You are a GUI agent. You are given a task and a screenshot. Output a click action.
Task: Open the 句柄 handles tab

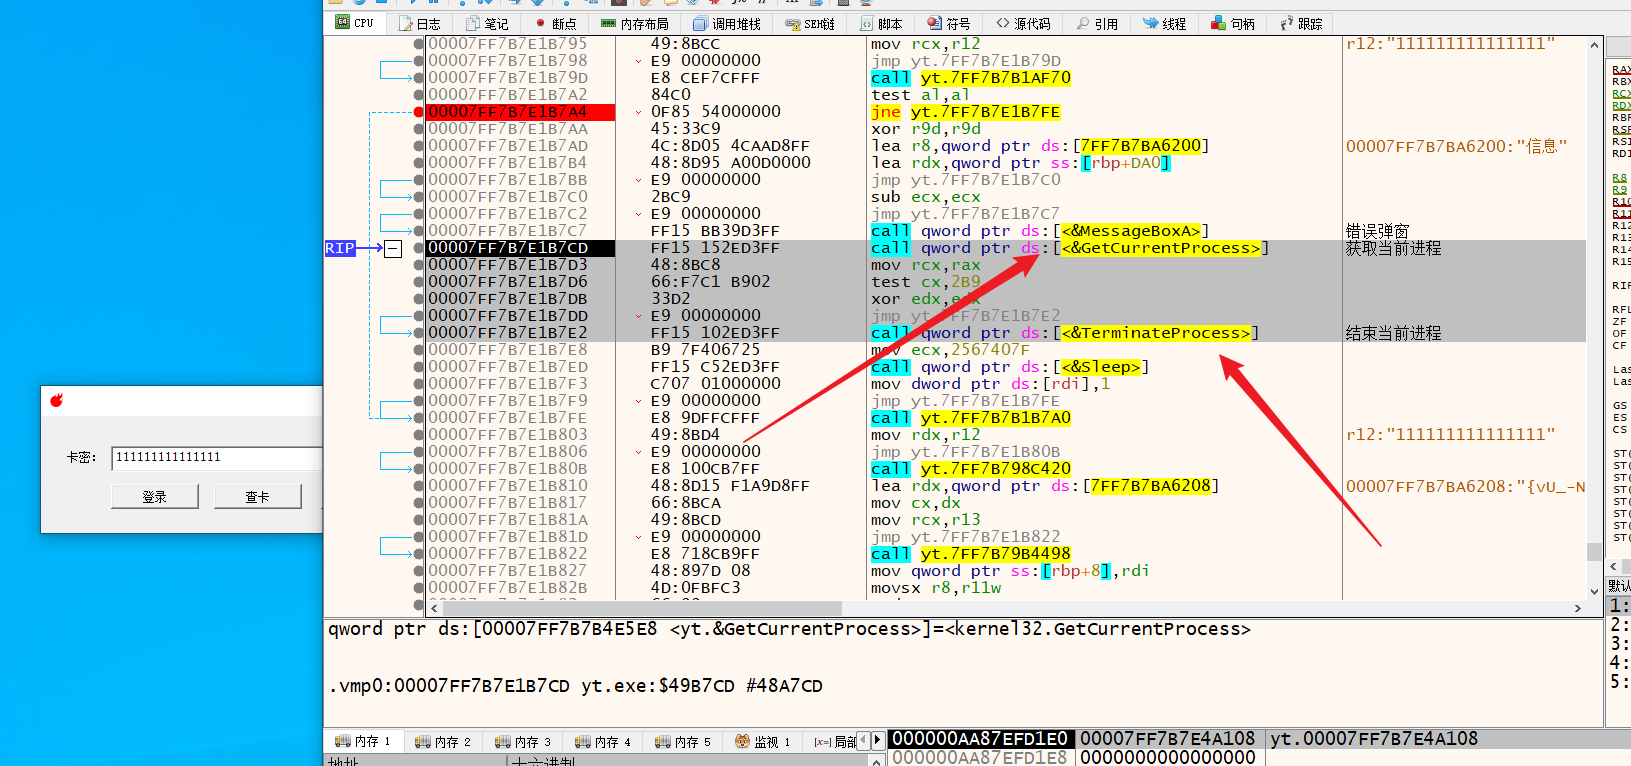(x=1233, y=24)
